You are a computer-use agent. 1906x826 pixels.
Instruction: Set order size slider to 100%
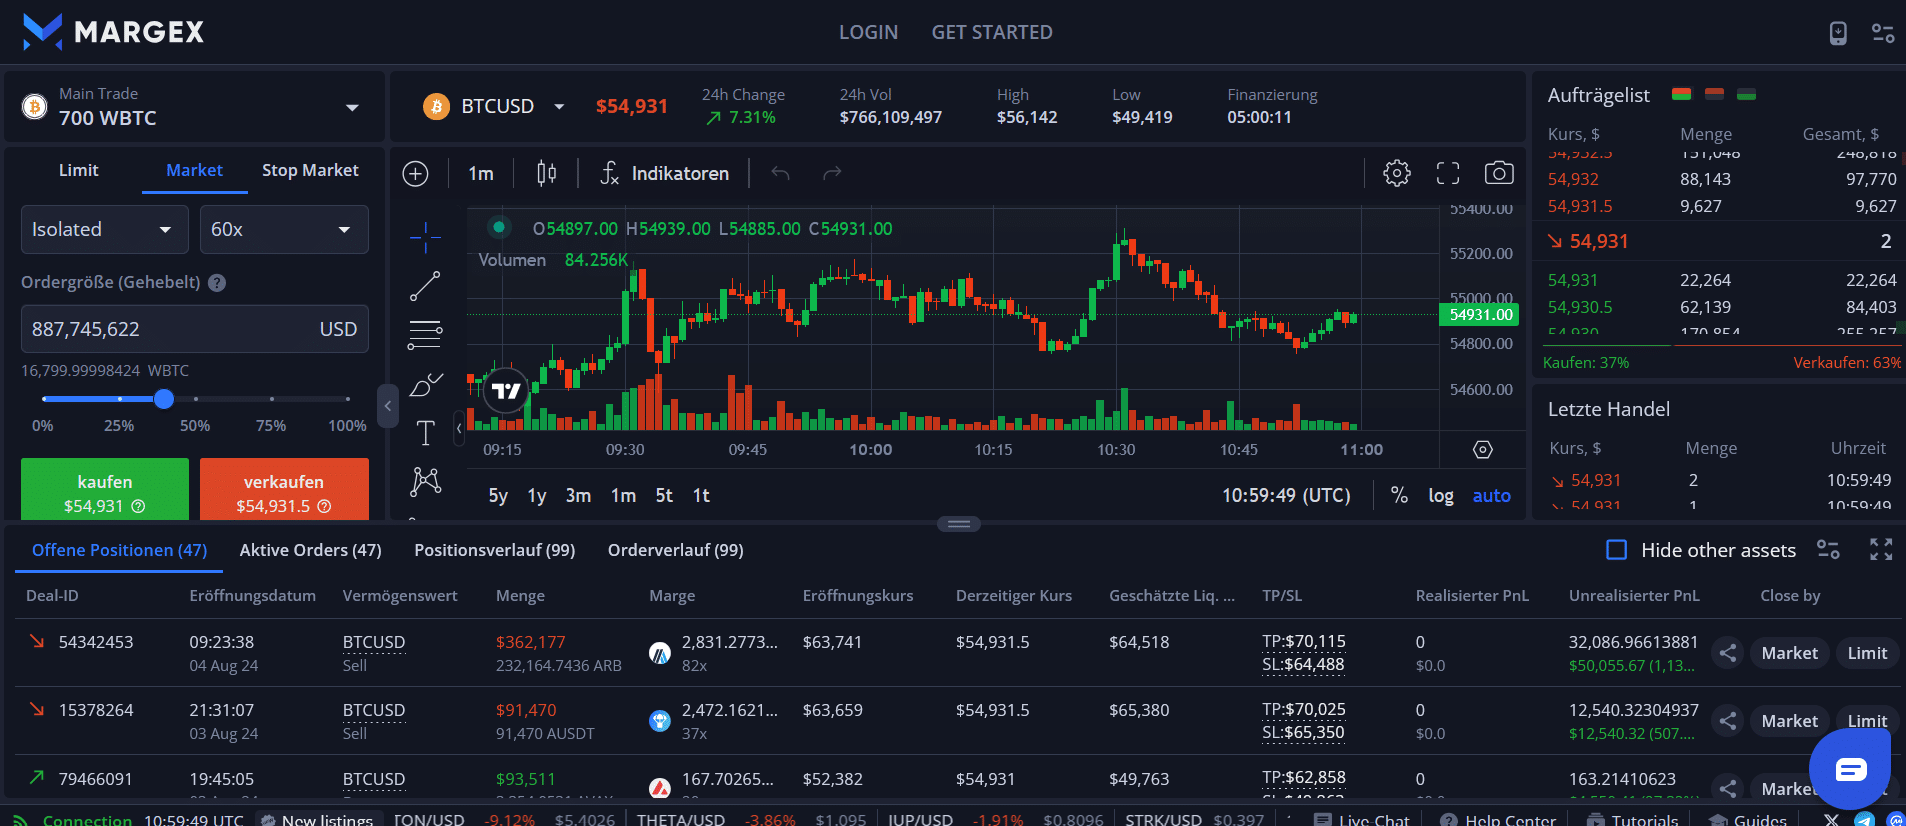[348, 399]
